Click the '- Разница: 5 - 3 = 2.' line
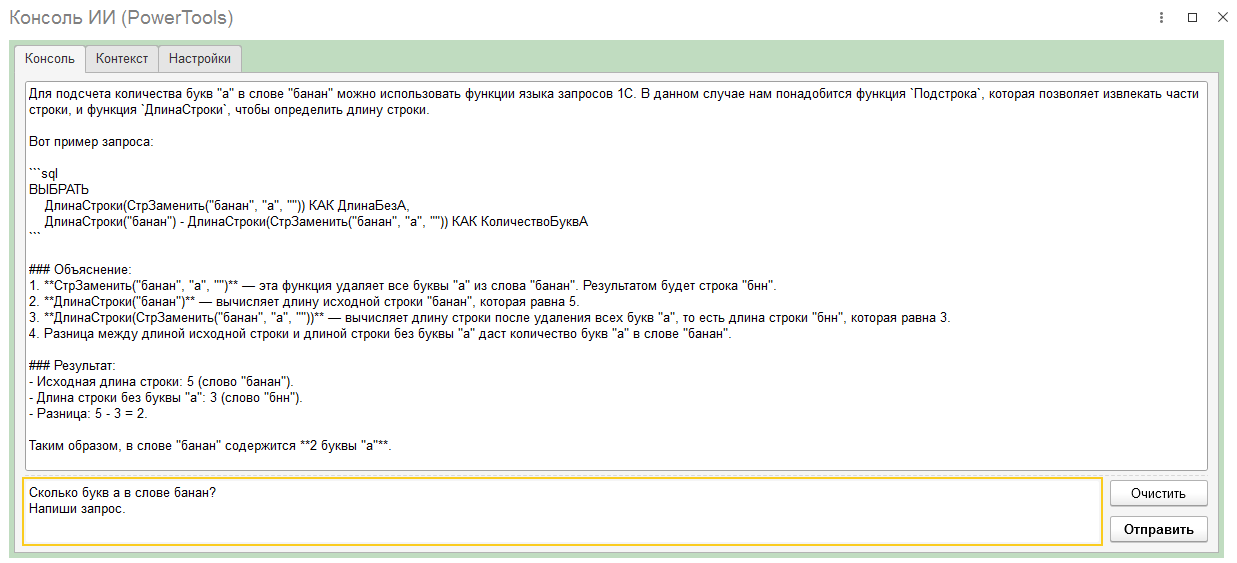This screenshot has width=1237, height=563. click(x=89, y=415)
